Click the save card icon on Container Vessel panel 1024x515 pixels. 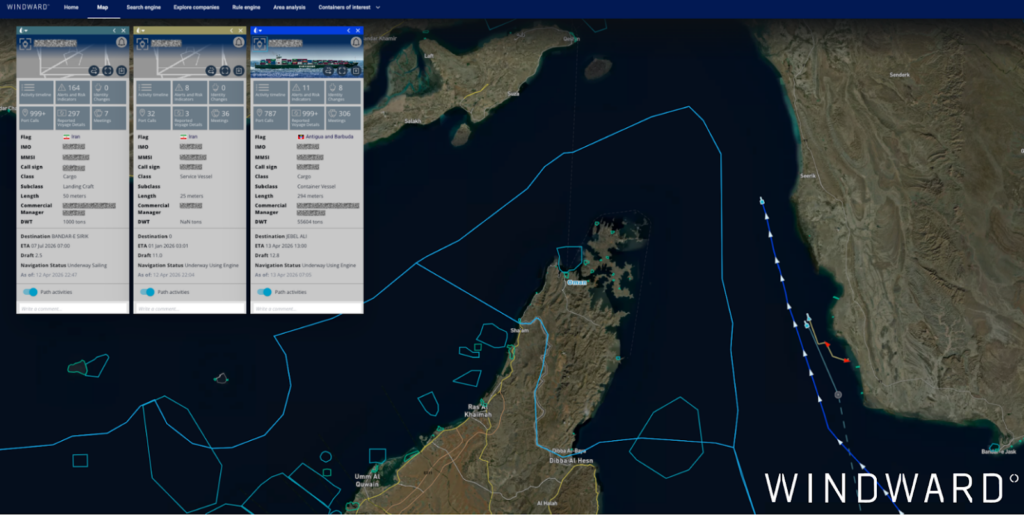pos(356,70)
